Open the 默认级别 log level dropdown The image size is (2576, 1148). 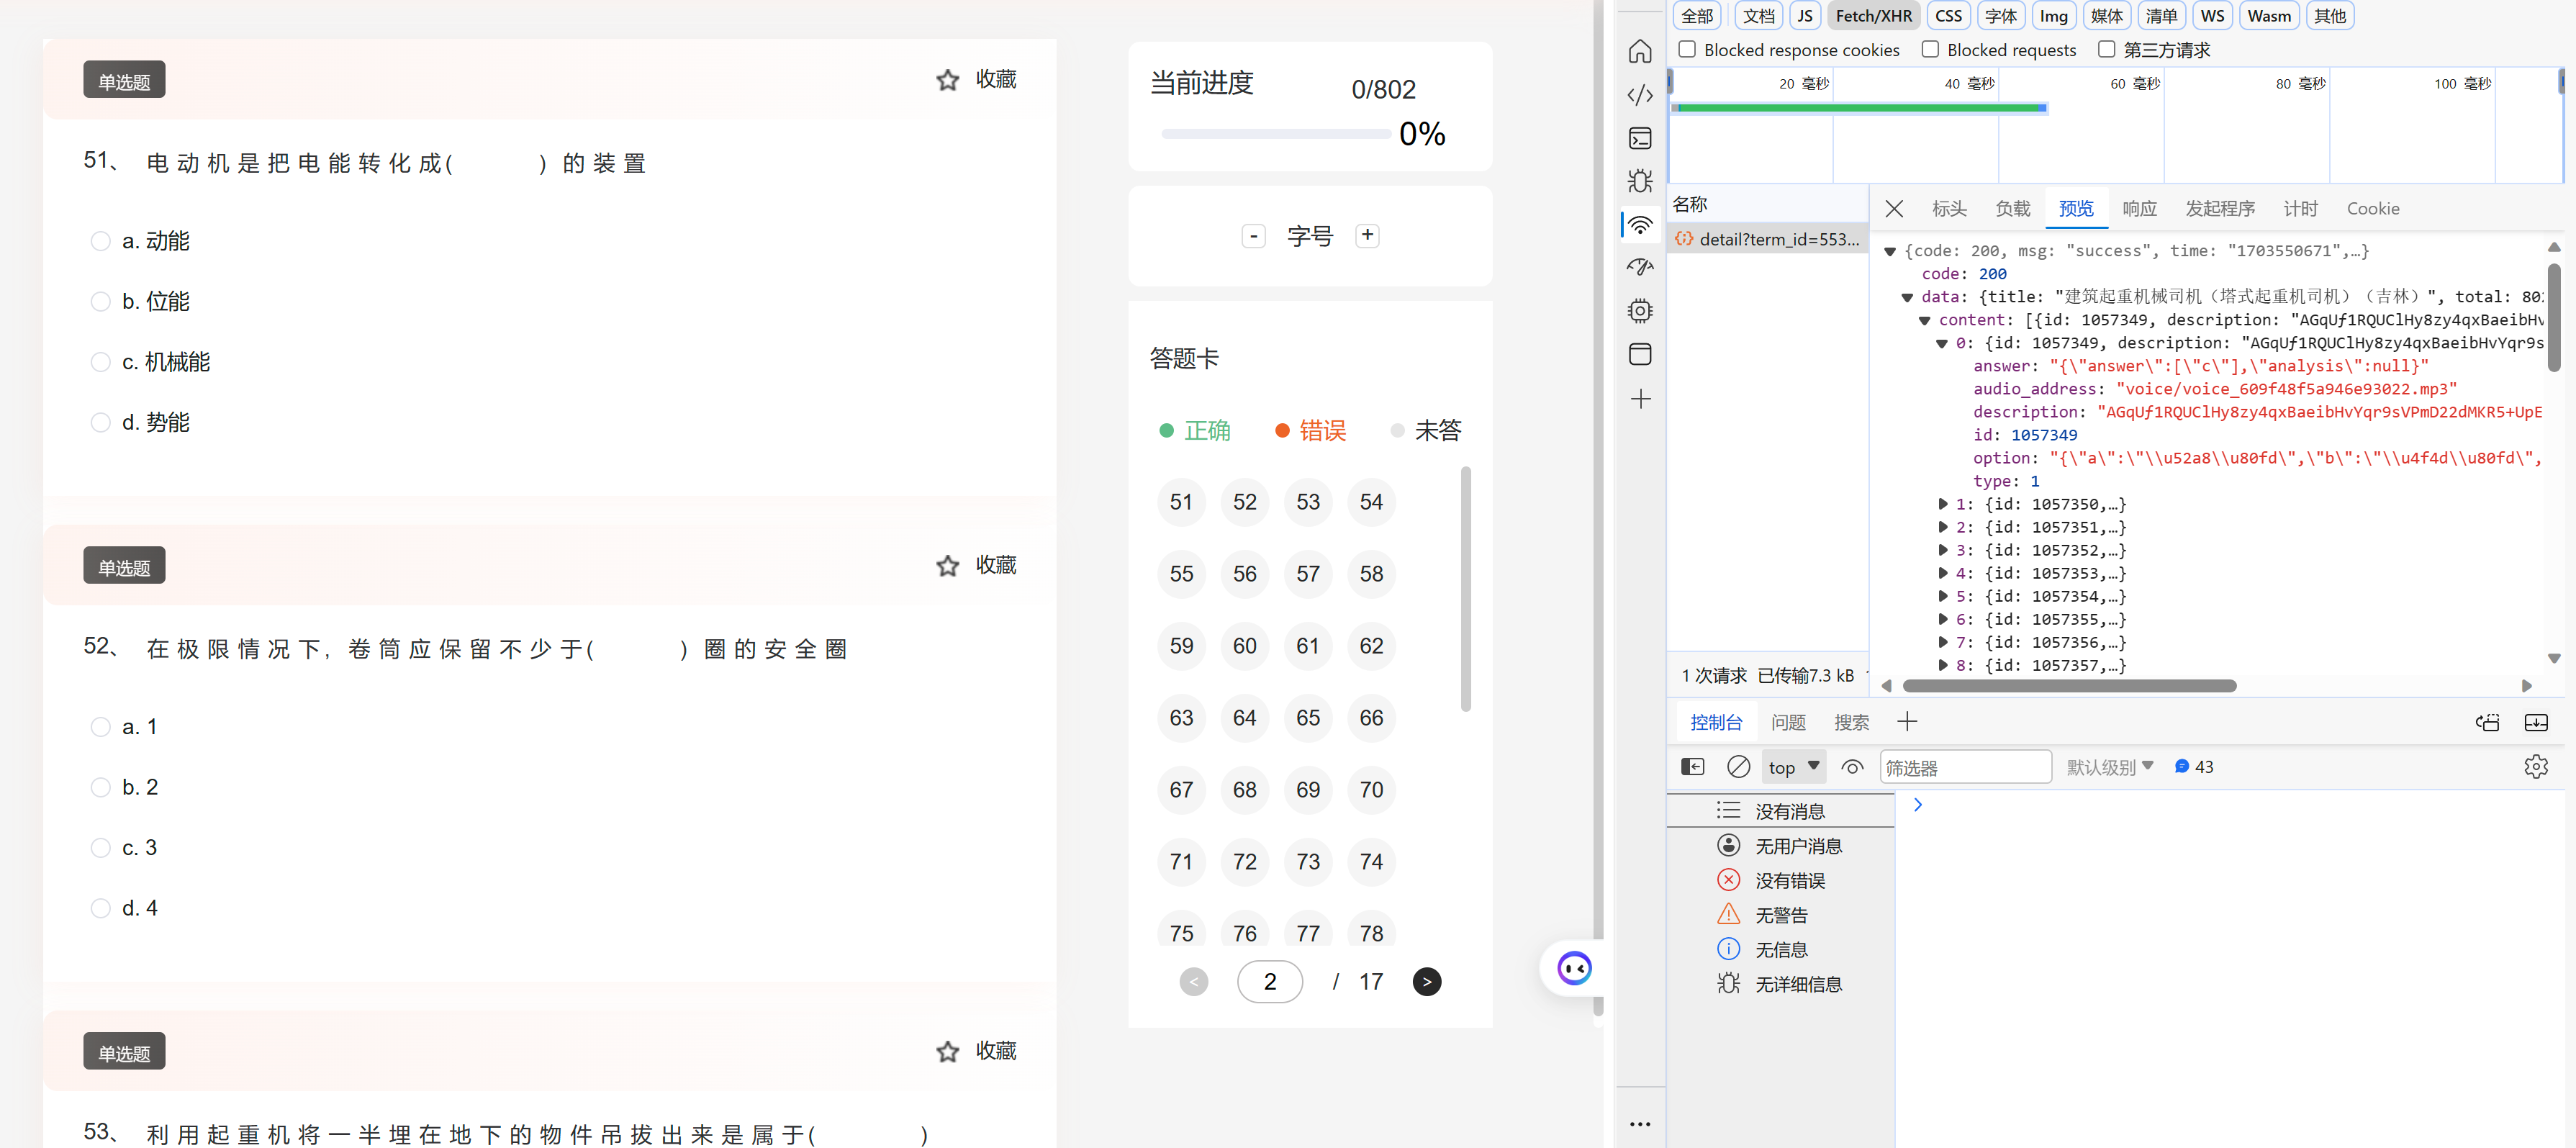click(2110, 767)
